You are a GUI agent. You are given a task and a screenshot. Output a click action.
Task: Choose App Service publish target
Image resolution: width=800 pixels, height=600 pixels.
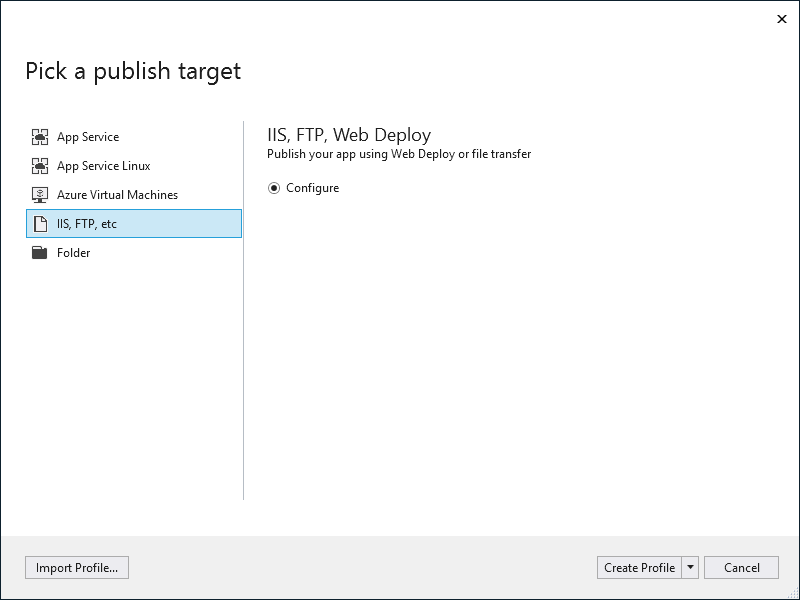click(x=134, y=137)
